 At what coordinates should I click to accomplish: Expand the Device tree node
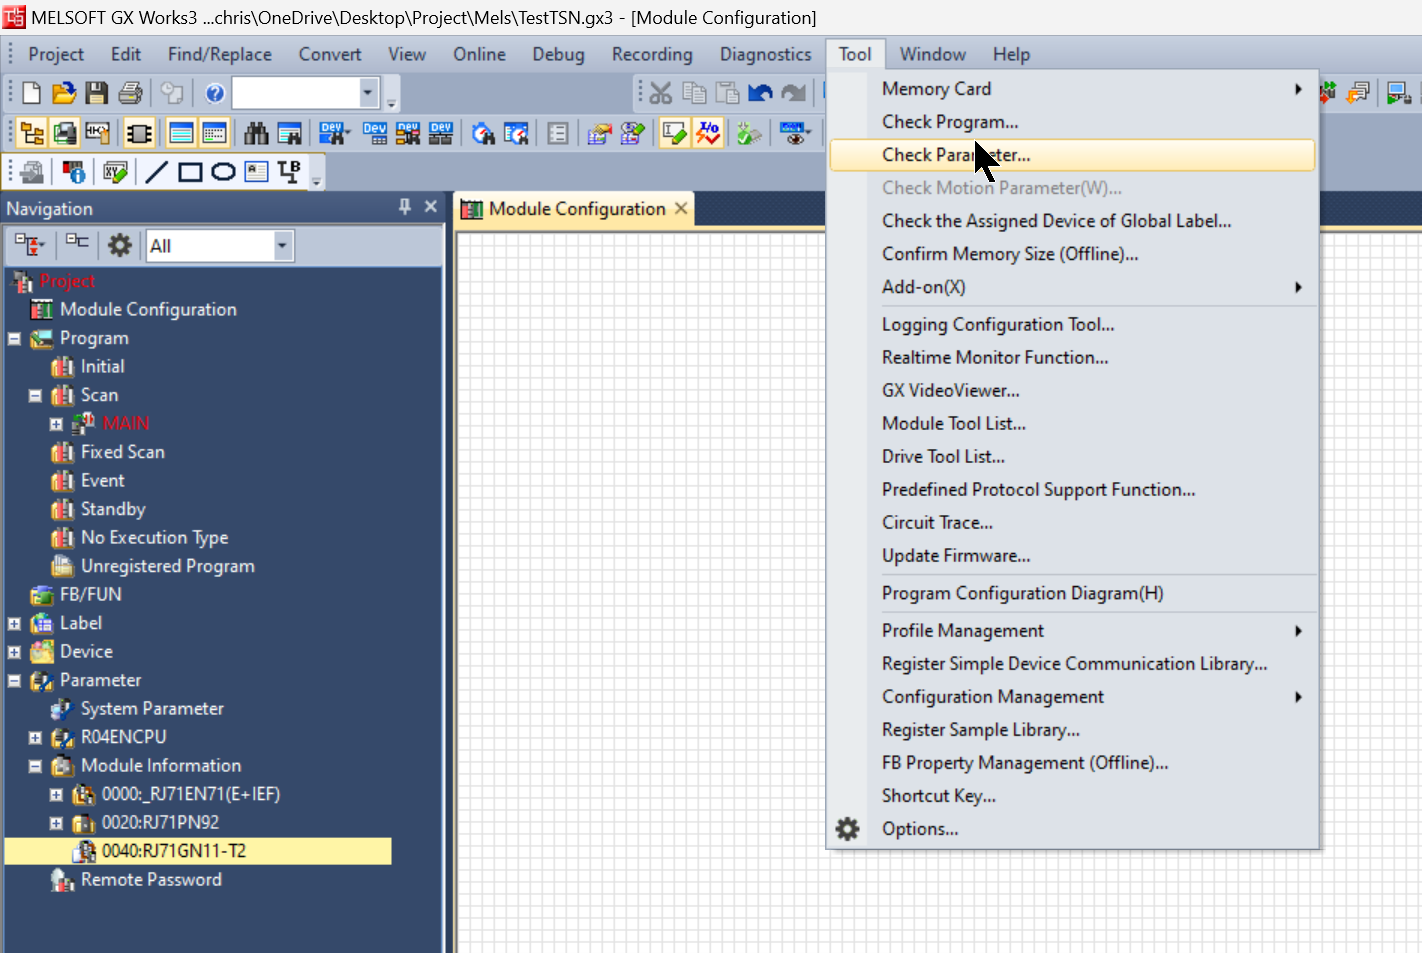pos(14,652)
